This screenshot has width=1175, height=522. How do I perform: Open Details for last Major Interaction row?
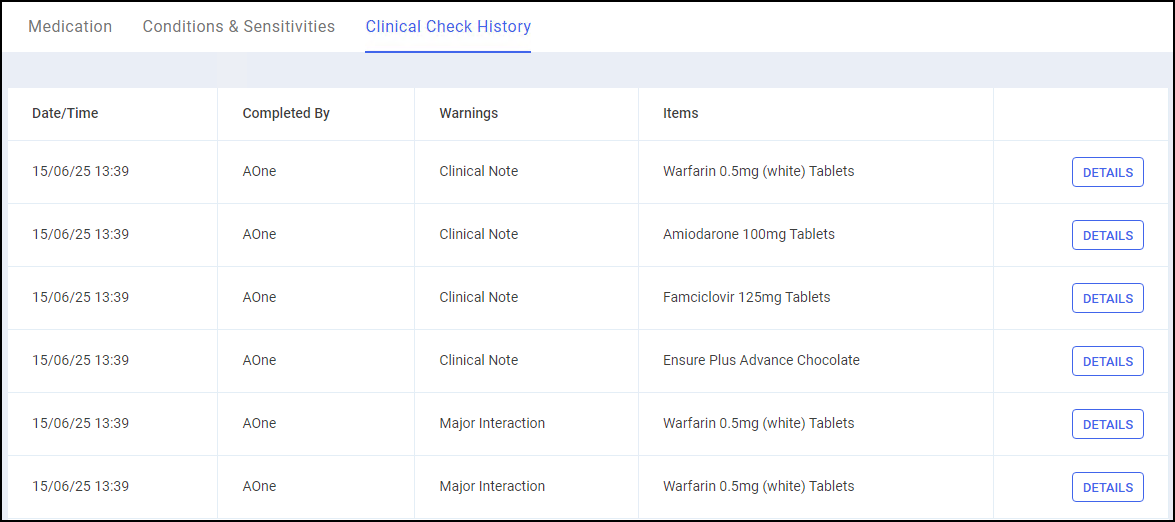tap(1107, 487)
